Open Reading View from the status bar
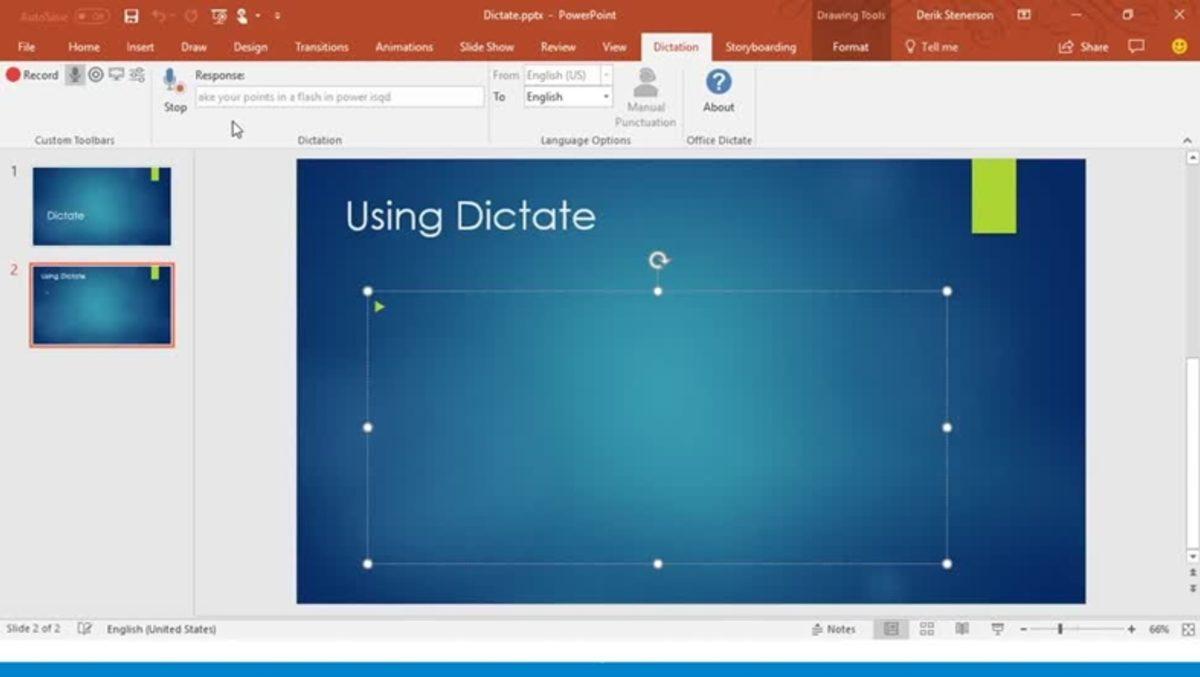The height and width of the screenshot is (677, 1200). pos(961,628)
